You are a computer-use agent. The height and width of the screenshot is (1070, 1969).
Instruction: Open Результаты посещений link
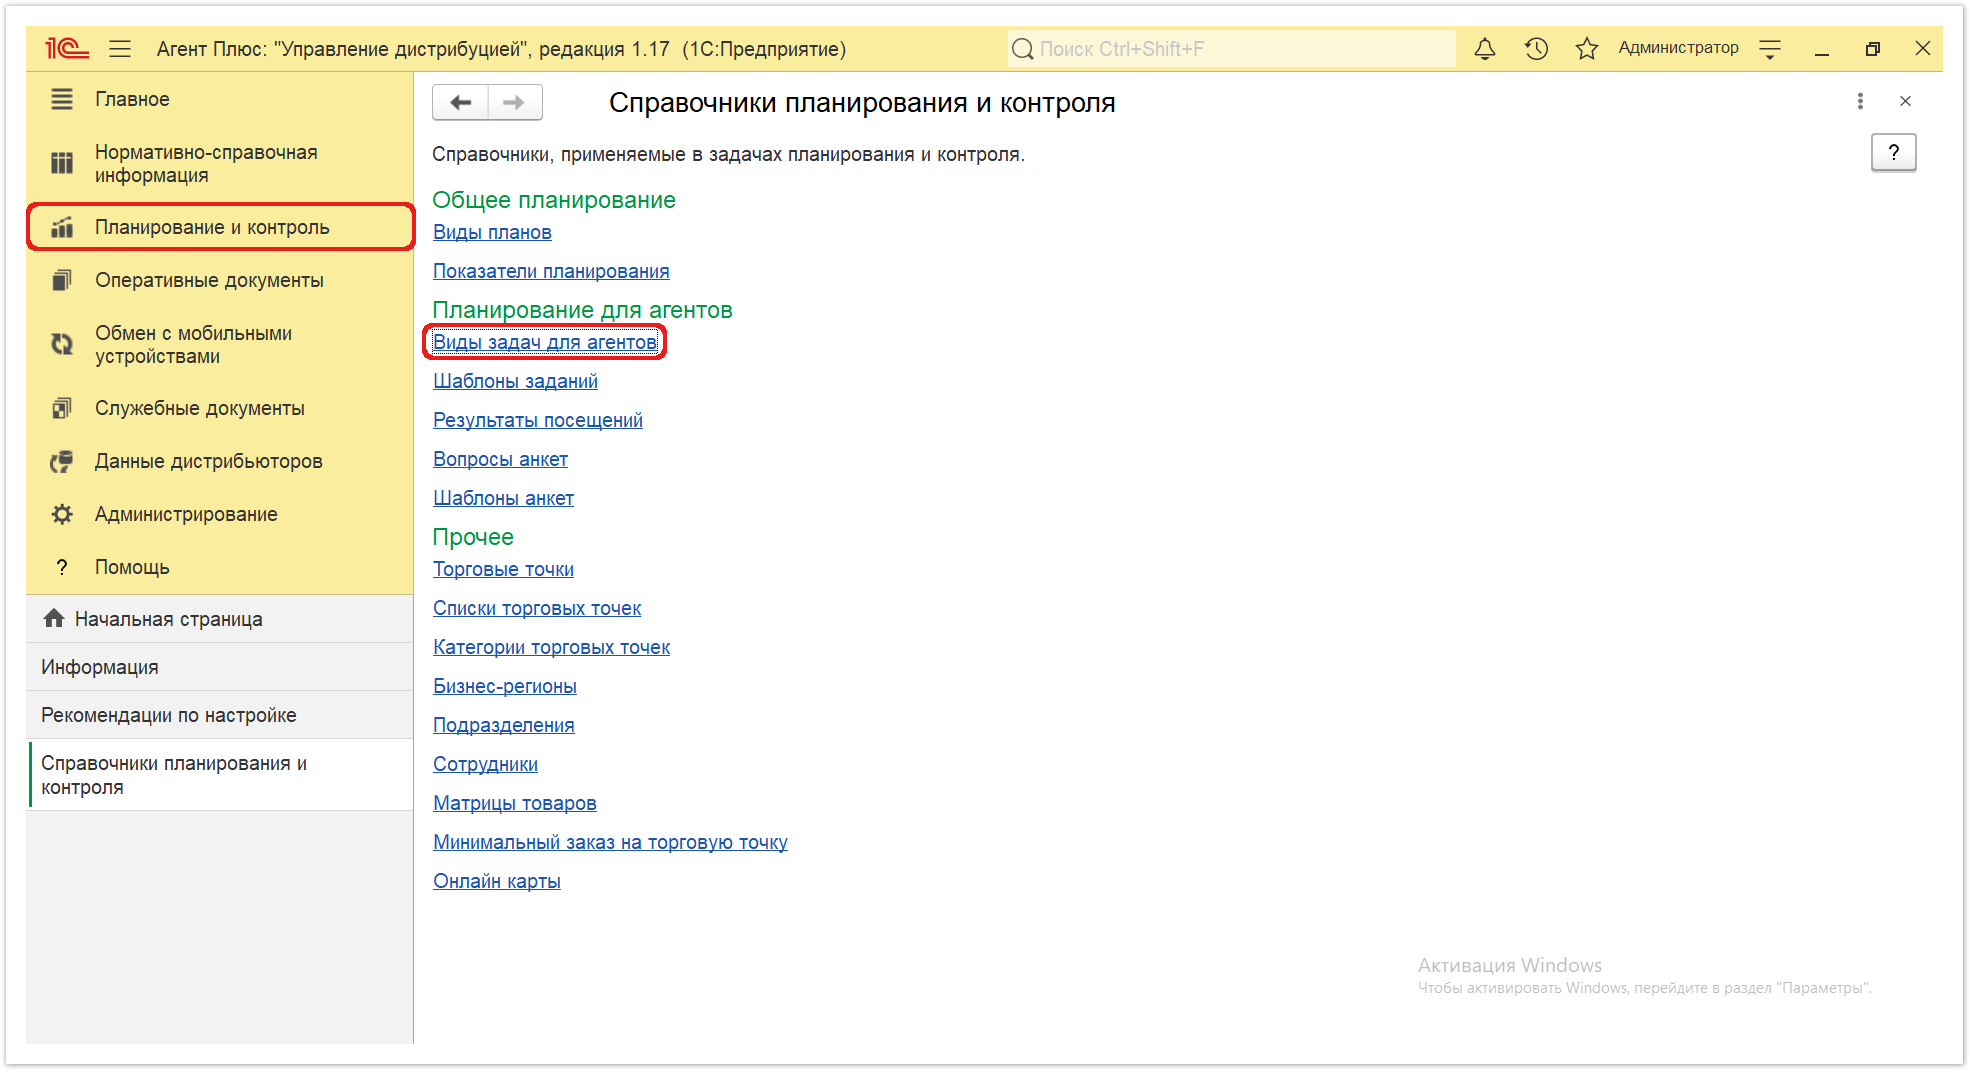pyautogui.click(x=538, y=420)
